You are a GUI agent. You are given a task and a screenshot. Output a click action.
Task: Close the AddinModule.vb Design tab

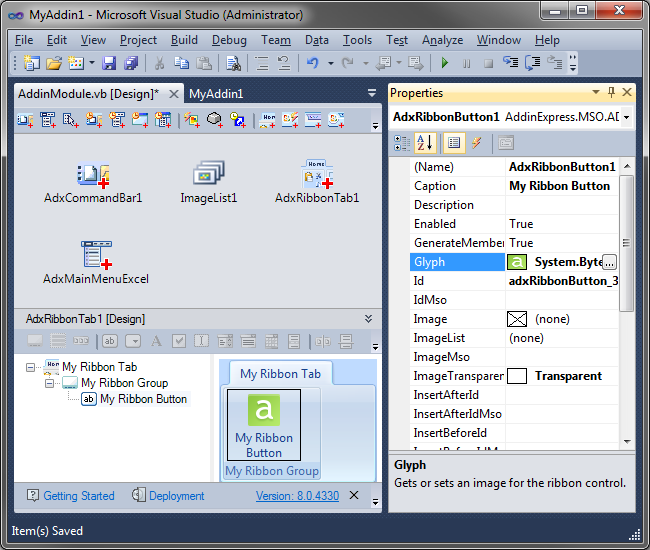[x=174, y=94]
